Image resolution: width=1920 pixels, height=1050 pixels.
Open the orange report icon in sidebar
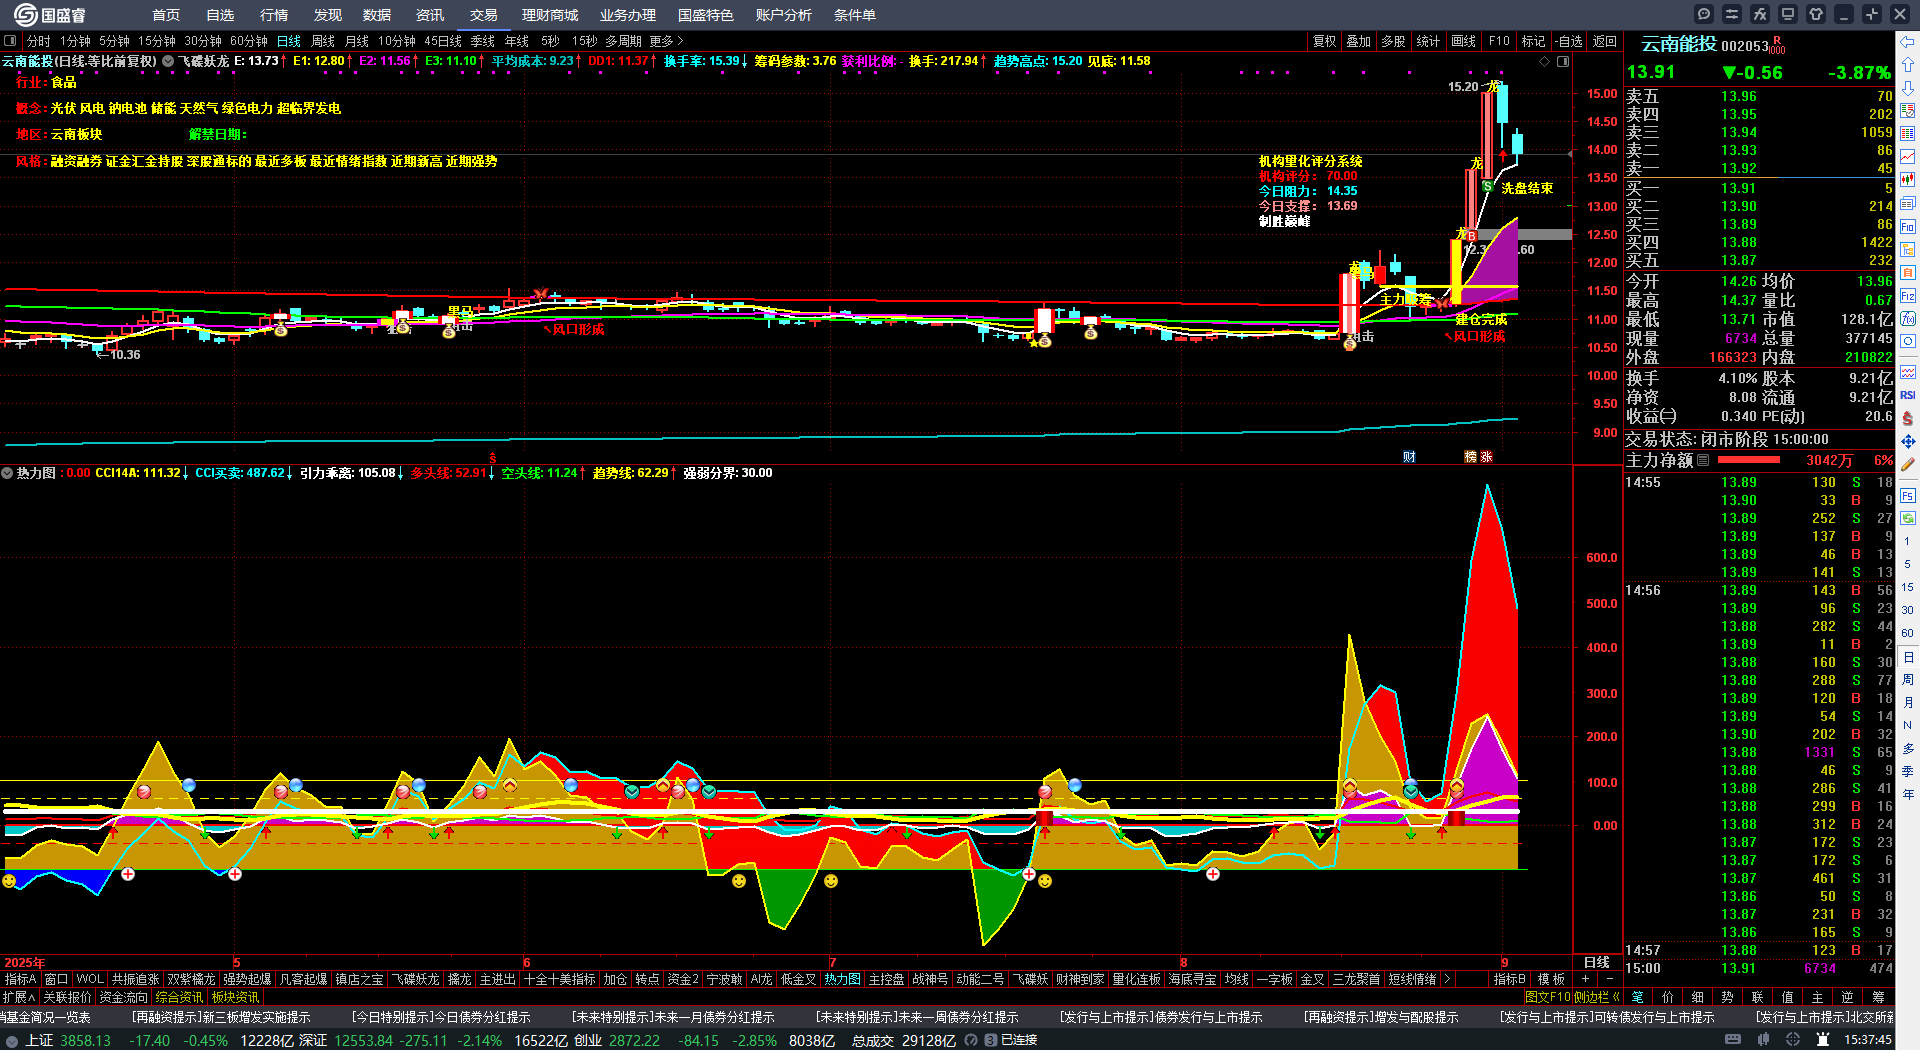(1908, 272)
